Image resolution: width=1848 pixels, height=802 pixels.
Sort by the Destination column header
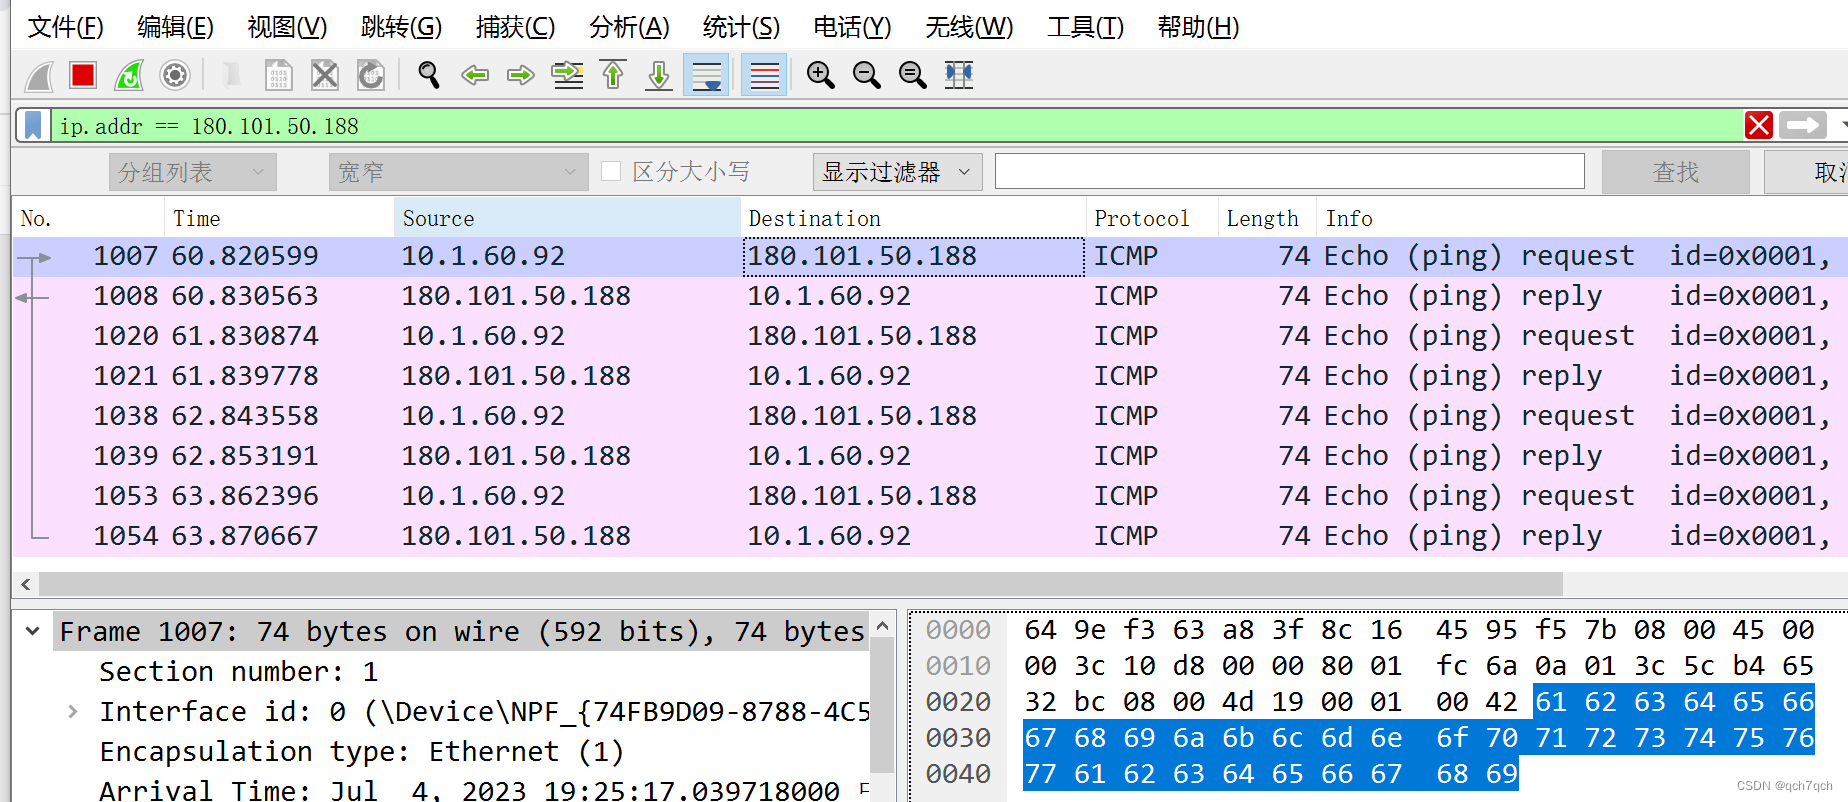click(x=913, y=218)
